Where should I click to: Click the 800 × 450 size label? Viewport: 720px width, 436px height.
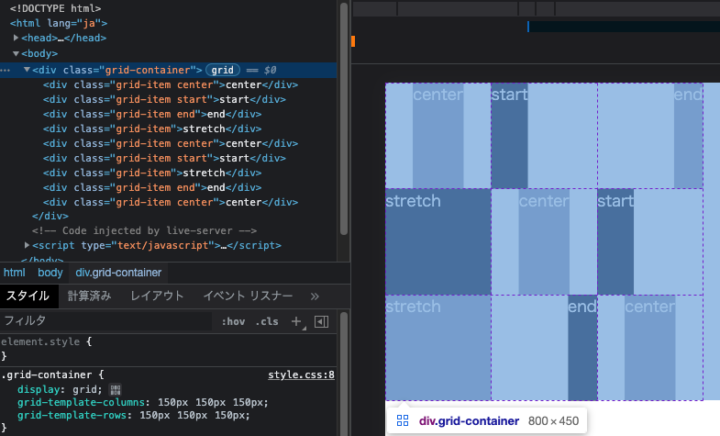(553, 421)
